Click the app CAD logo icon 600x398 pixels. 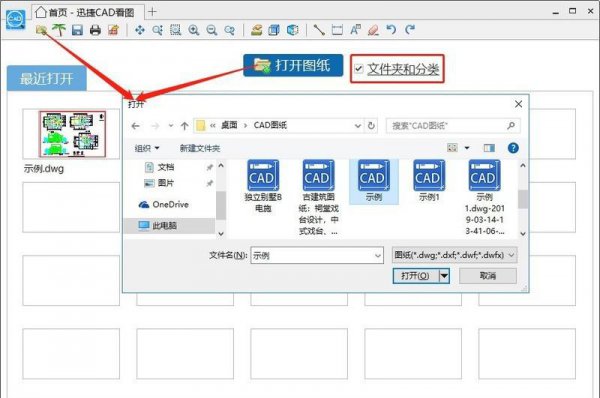[x=15, y=19]
